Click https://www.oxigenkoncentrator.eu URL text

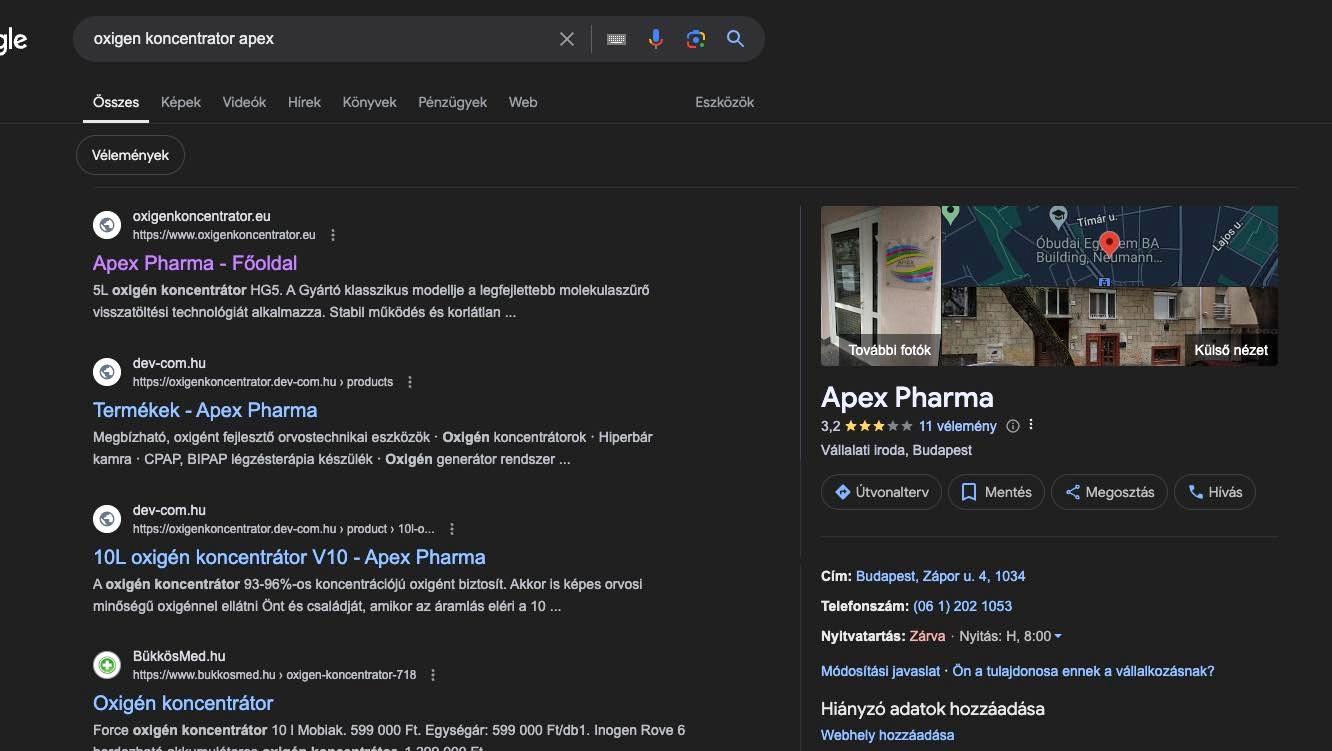pos(224,235)
